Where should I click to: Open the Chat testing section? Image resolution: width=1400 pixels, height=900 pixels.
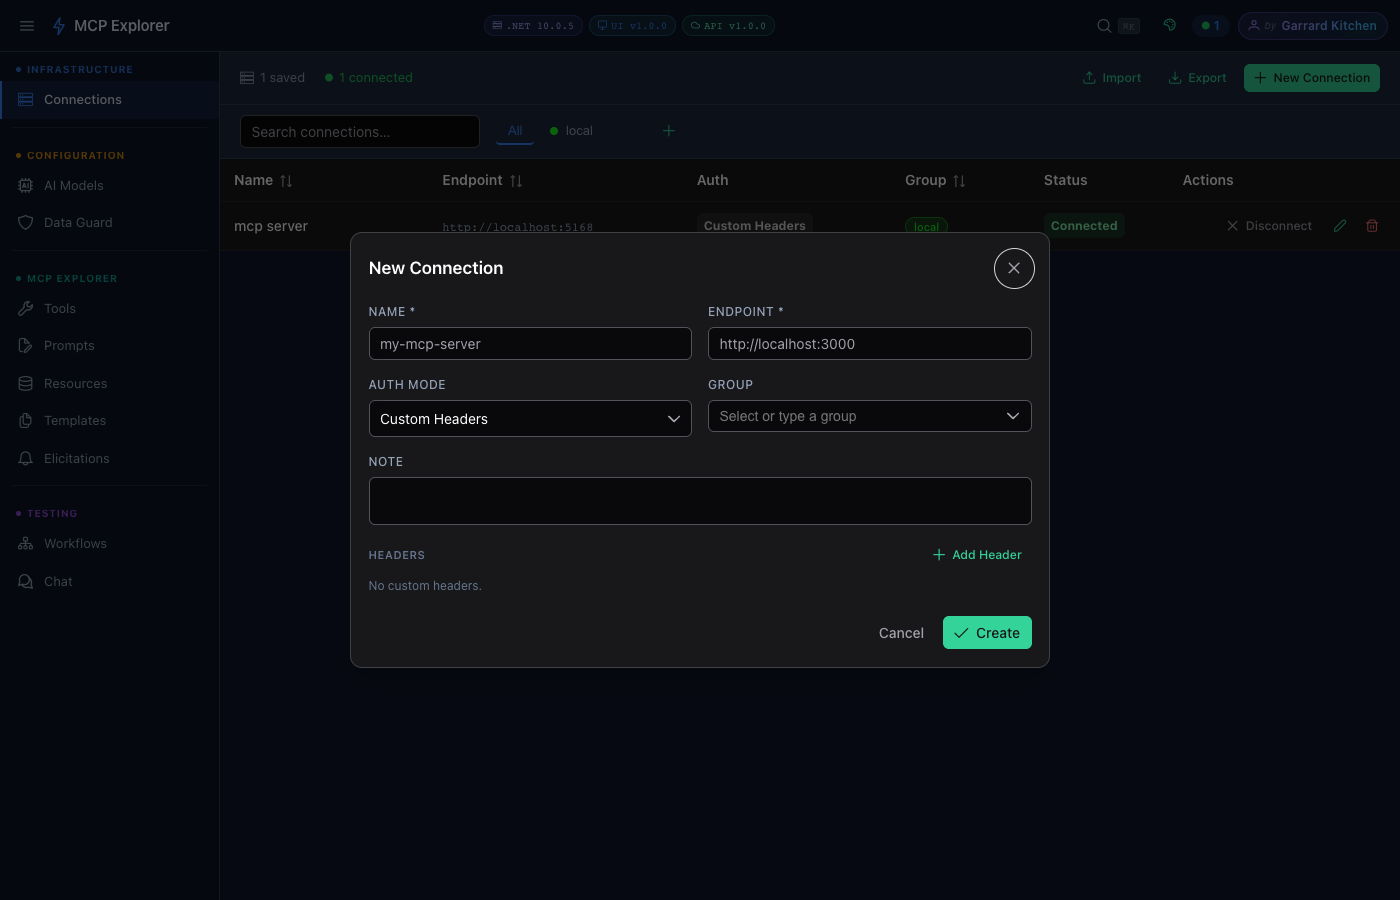pyautogui.click(x=57, y=581)
